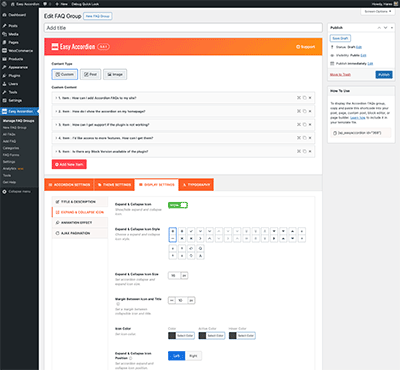Move Publish box down with arrow icon
The image size is (400, 370).
pyautogui.click(x=385, y=28)
